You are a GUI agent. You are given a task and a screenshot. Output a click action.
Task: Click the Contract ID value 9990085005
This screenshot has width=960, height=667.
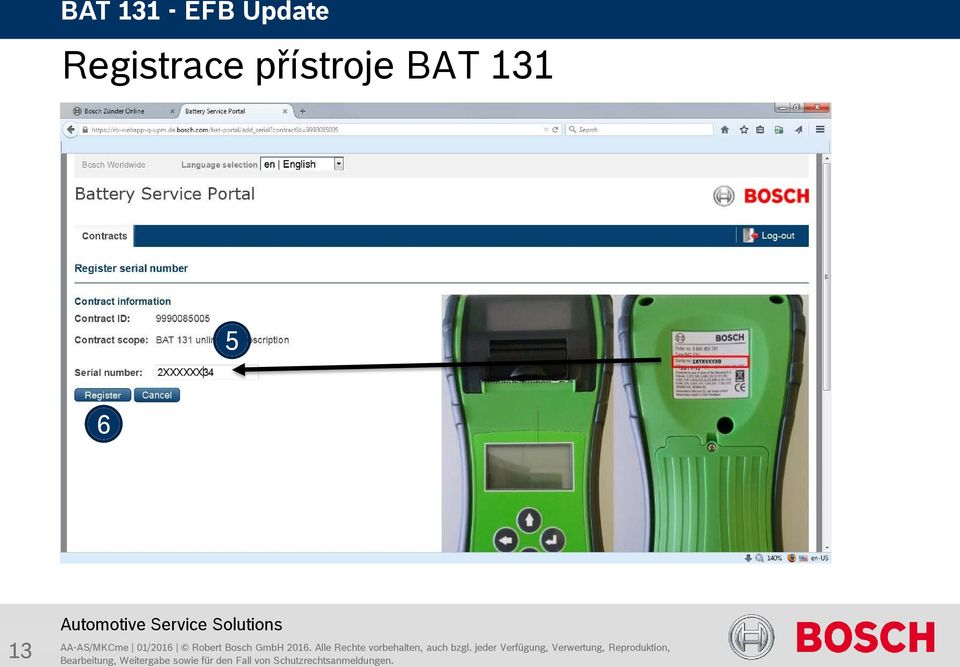point(182,318)
